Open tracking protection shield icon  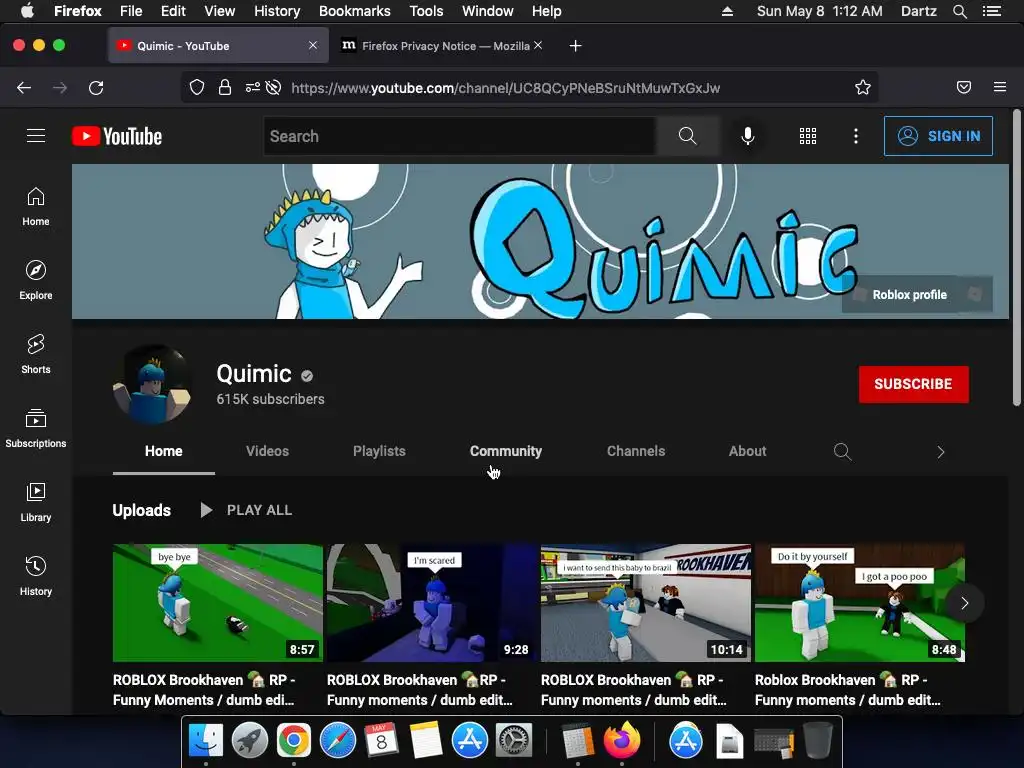pyautogui.click(x=197, y=88)
